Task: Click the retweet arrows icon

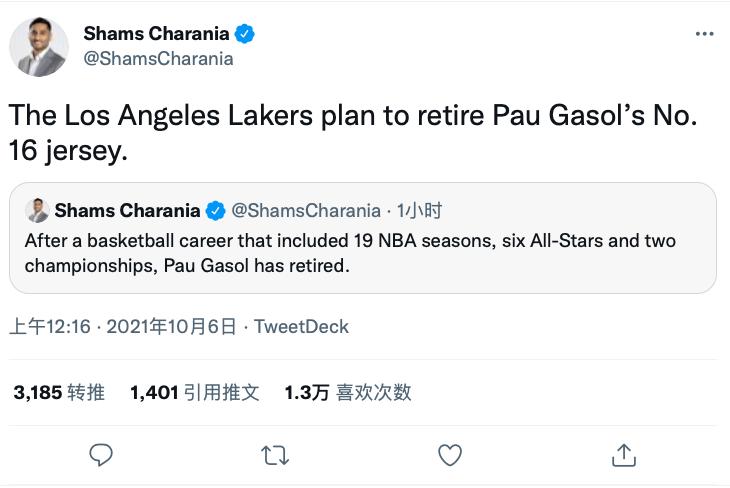Action: point(275,455)
